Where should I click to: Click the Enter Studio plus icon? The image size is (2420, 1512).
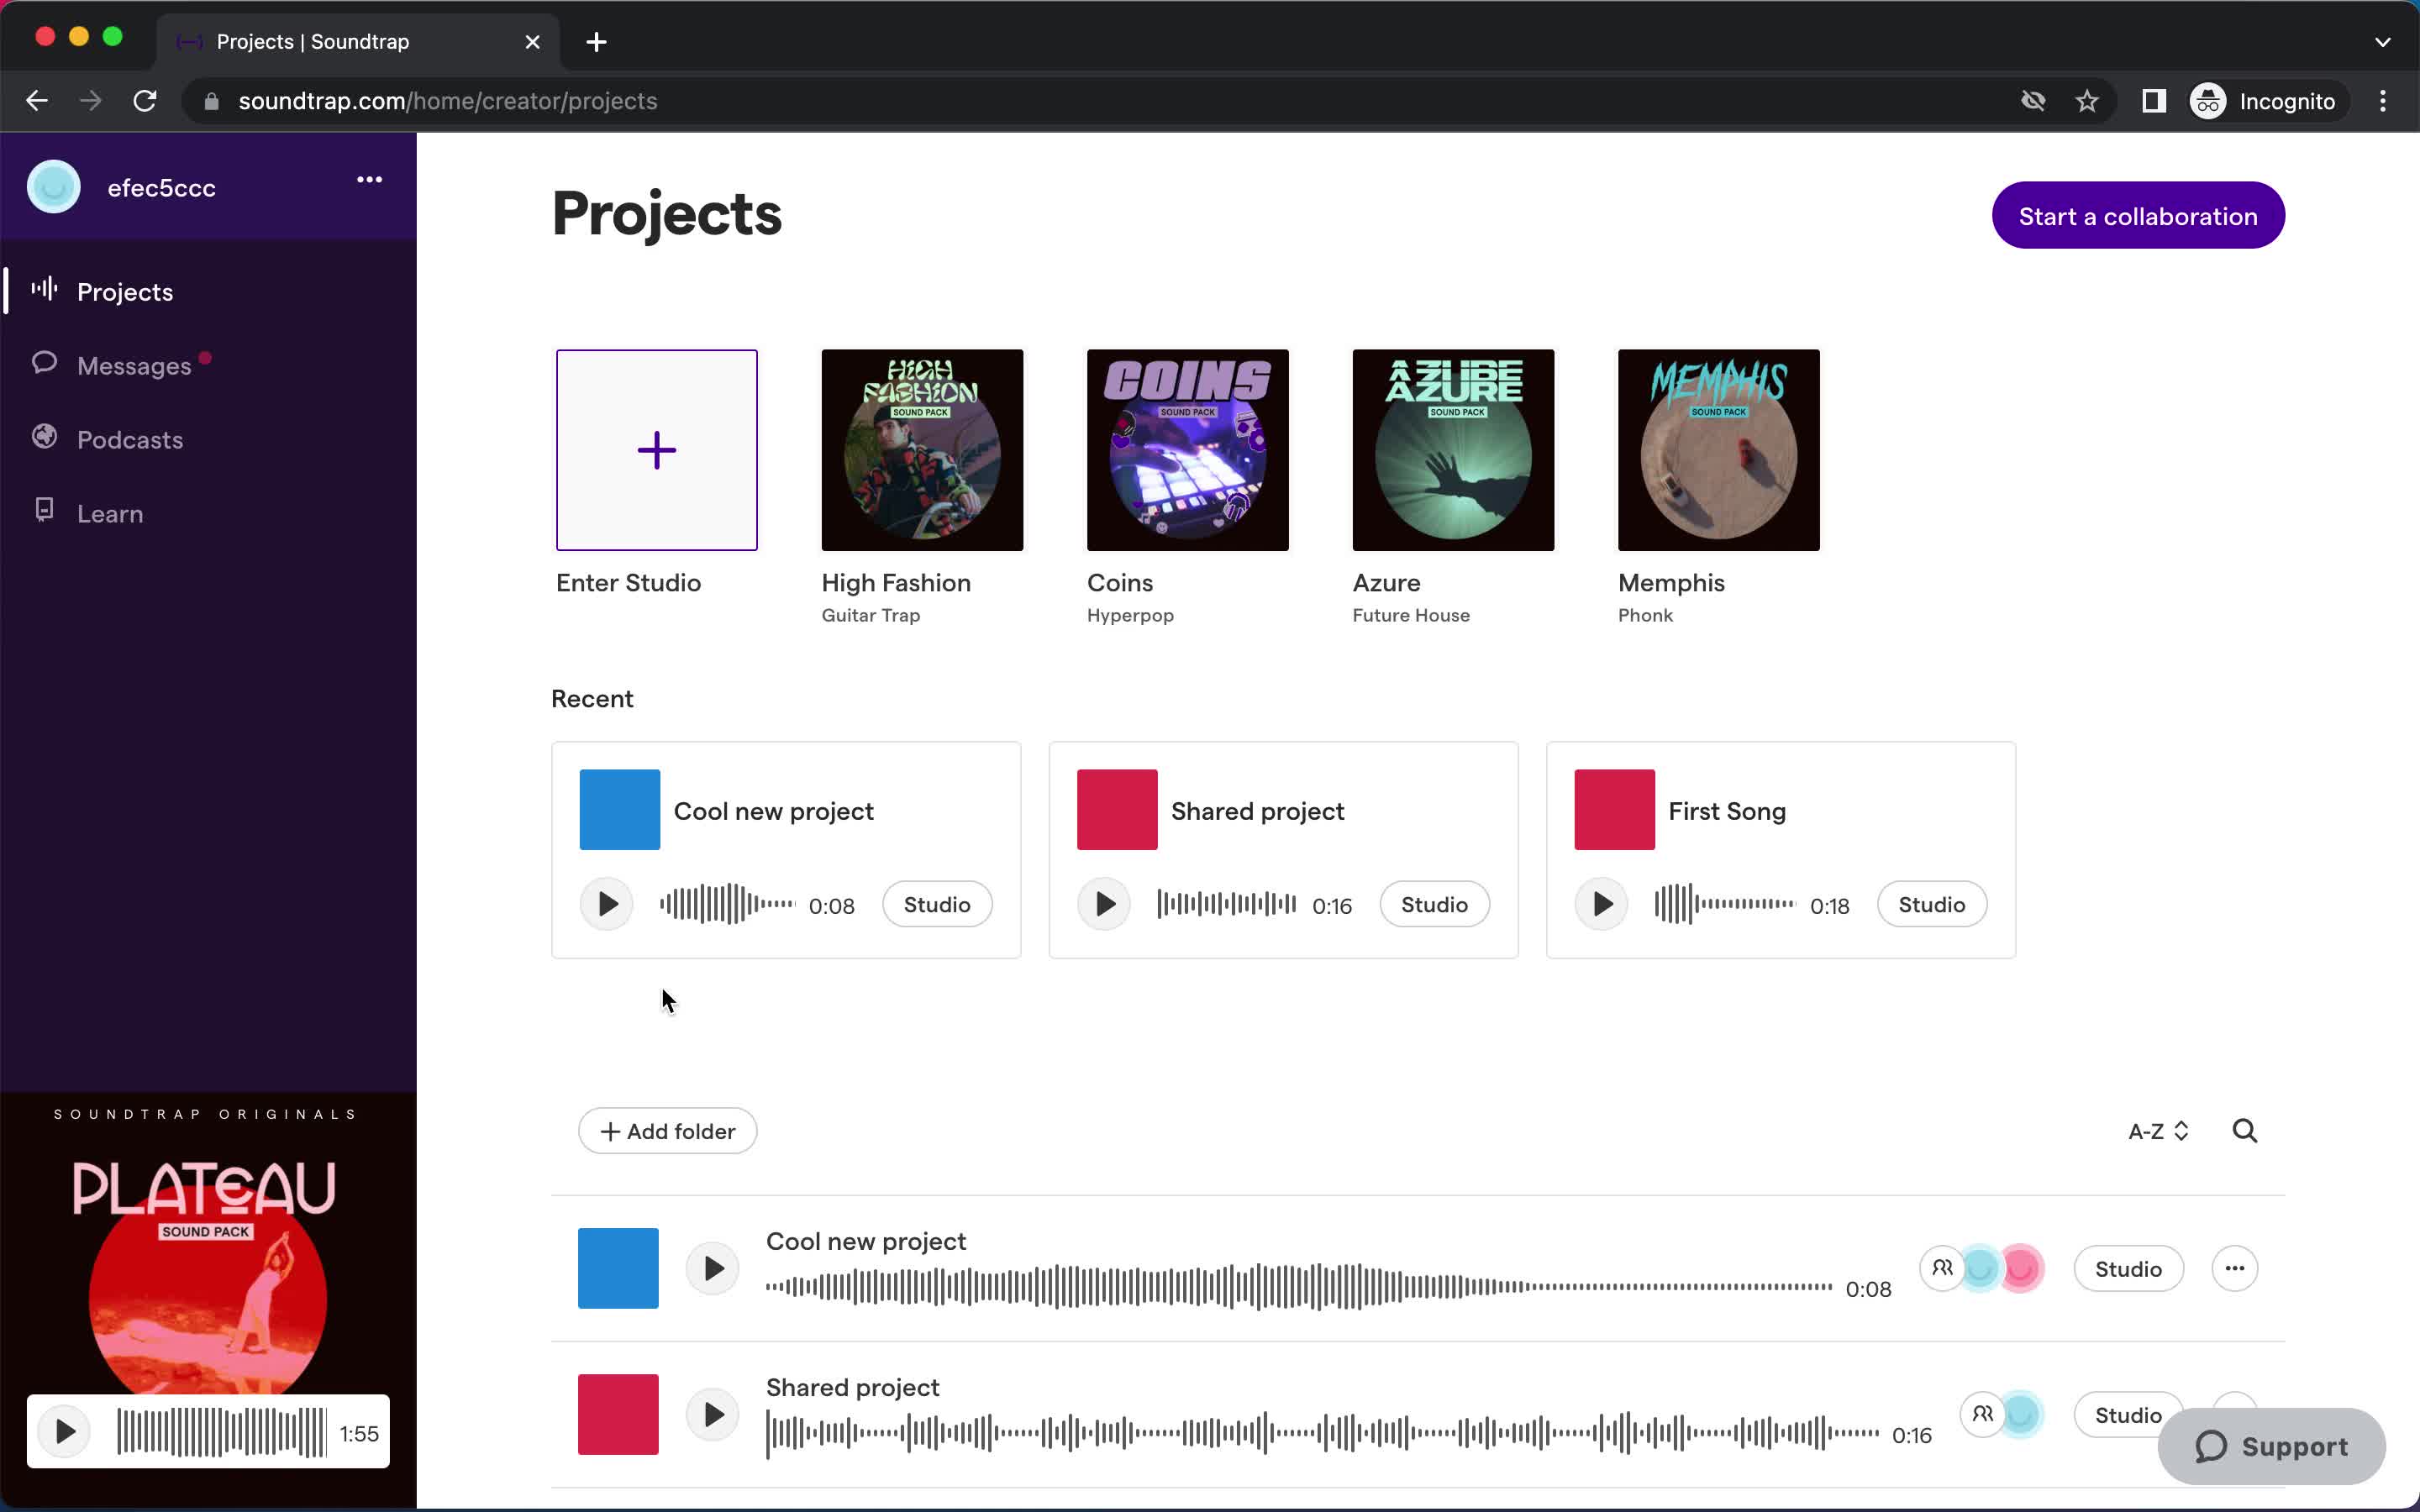657,449
